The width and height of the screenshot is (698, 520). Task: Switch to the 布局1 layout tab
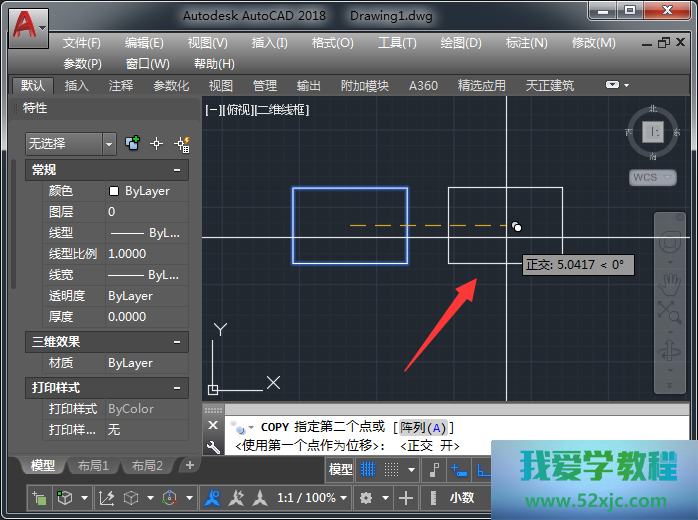[x=93, y=466]
